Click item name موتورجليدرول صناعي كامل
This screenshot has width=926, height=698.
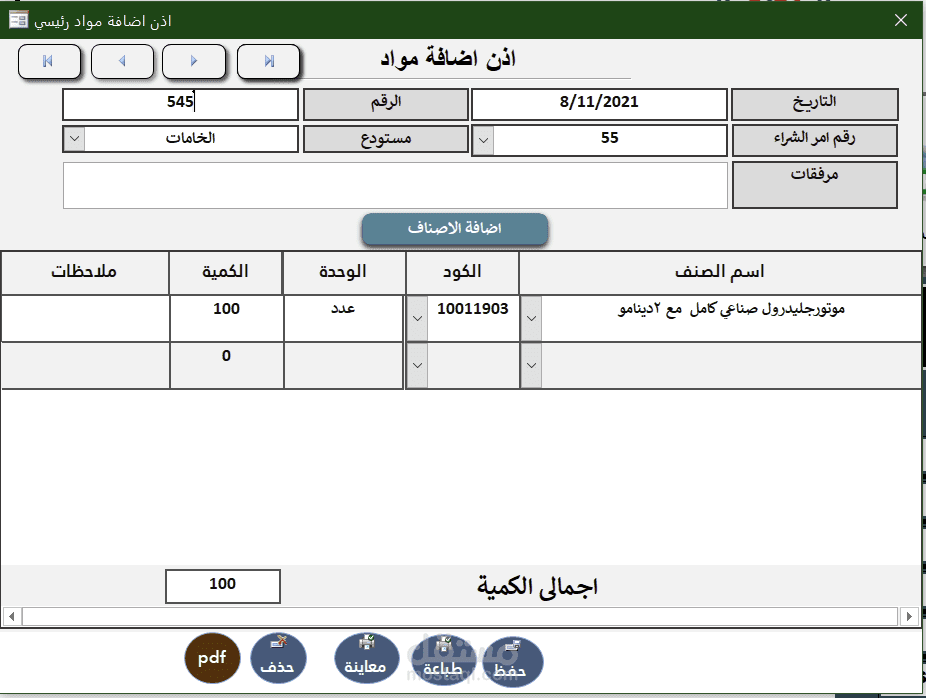731,318
